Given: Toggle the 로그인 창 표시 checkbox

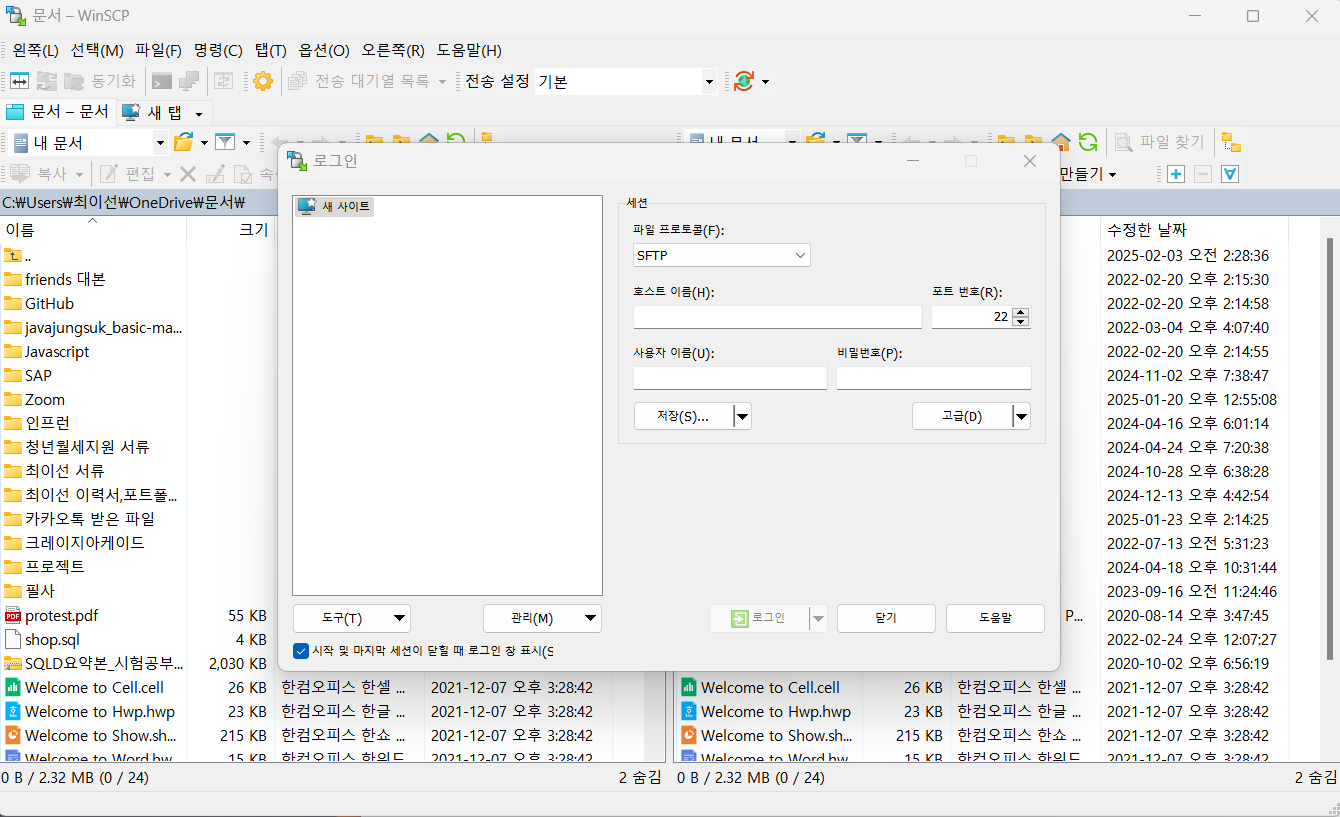Looking at the screenshot, I should [x=301, y=651].
